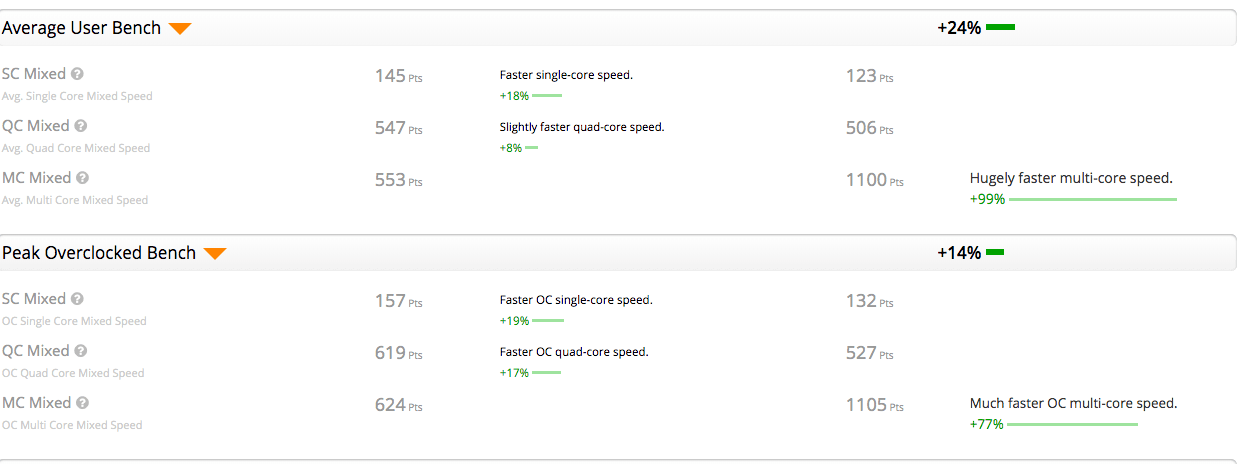
Task: Click the +99% multi-core speed bar
Action: click(1093, 200)
